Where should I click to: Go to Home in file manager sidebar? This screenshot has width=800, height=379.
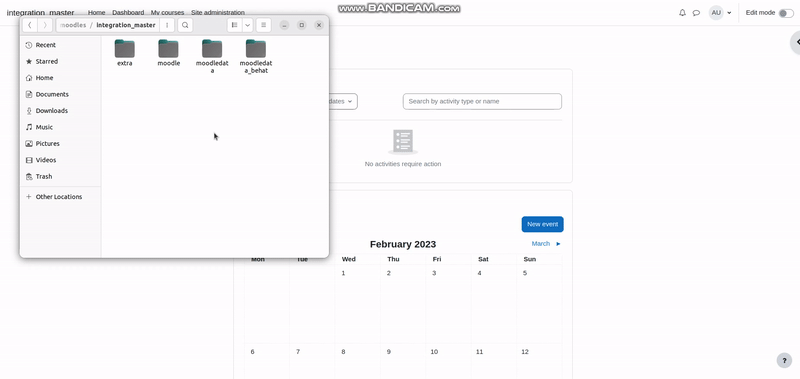tap(60, 78)
